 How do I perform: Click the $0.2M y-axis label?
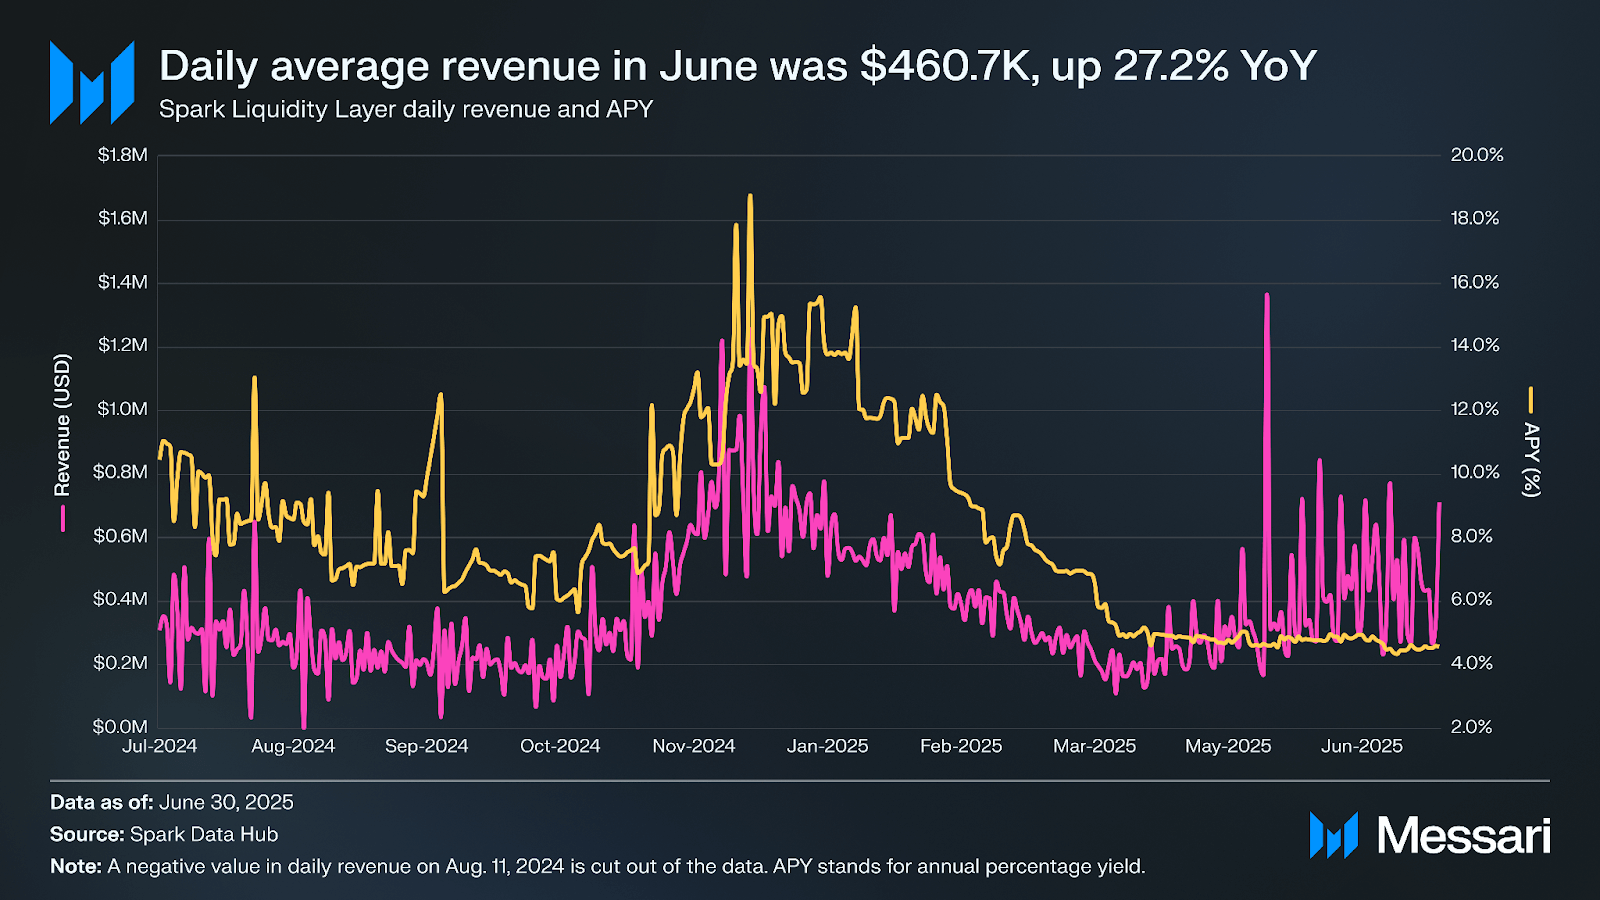point(121,663)
